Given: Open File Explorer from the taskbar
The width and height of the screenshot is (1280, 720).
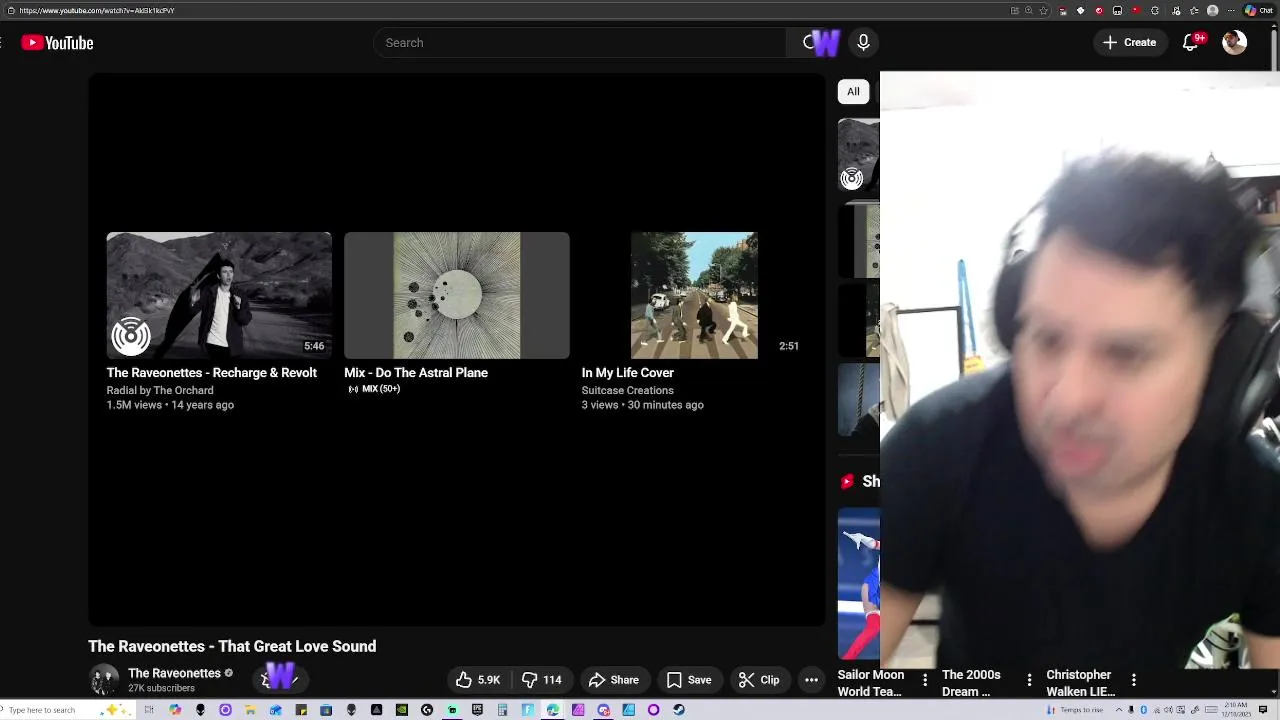Looking at the screenshot, I should [x=250, y=710].
